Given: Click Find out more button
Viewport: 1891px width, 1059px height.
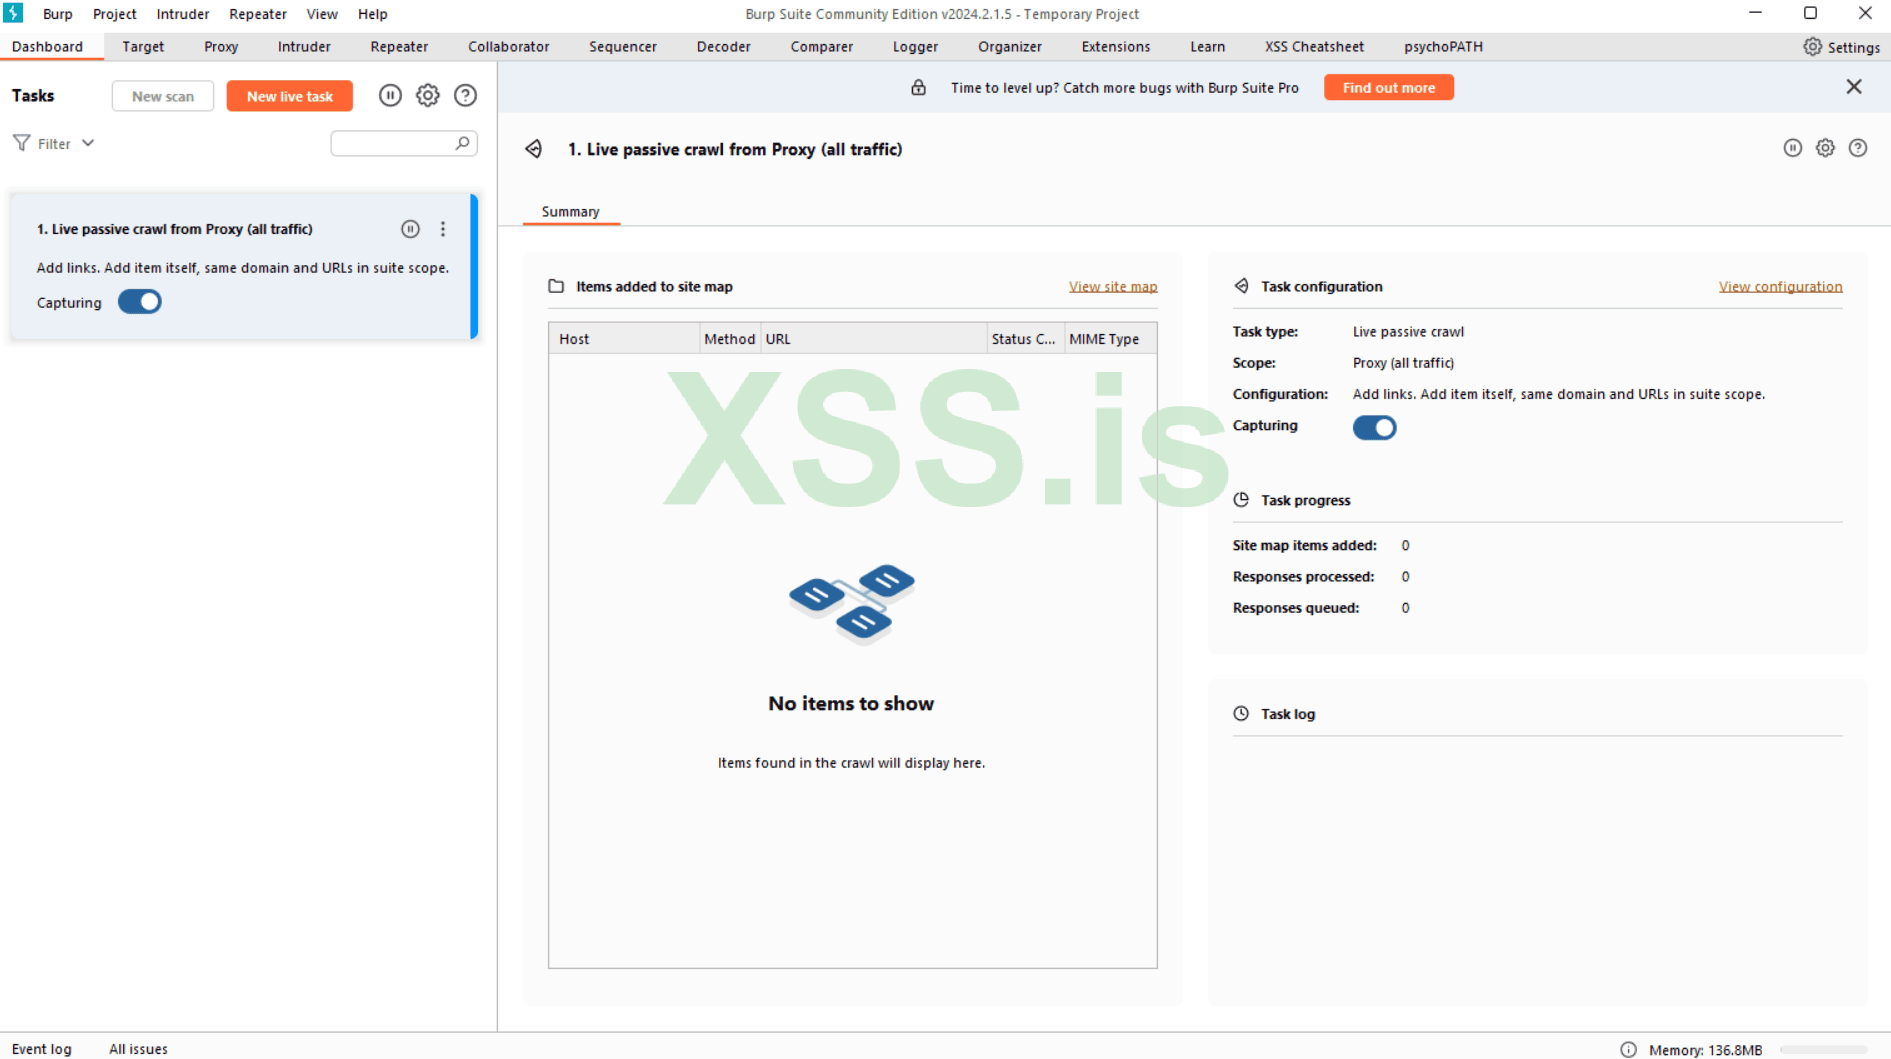Looking at the screenshot, I should tap(1389, 88).
